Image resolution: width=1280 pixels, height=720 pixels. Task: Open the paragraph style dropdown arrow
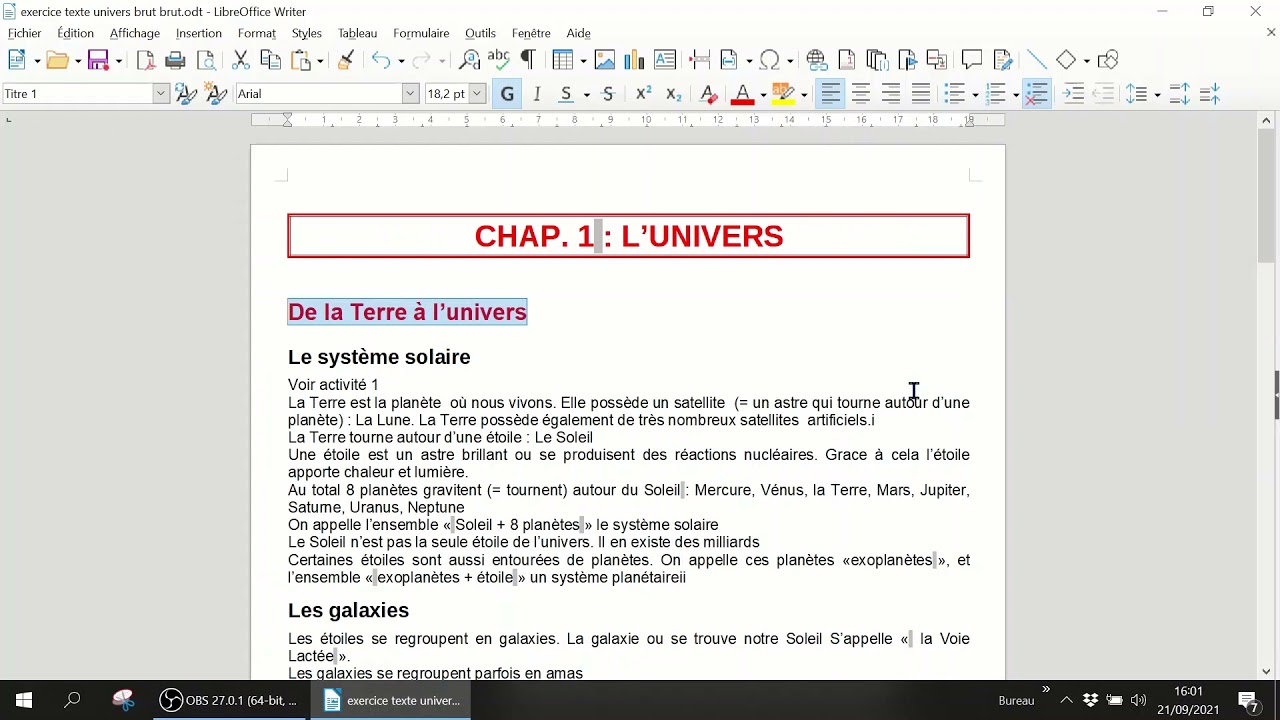160,94
